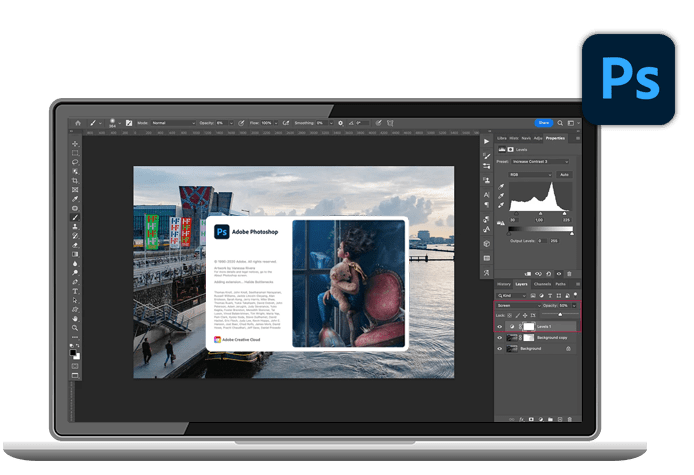
Task: Select the Gradient tool
Action: click(75, 255)
